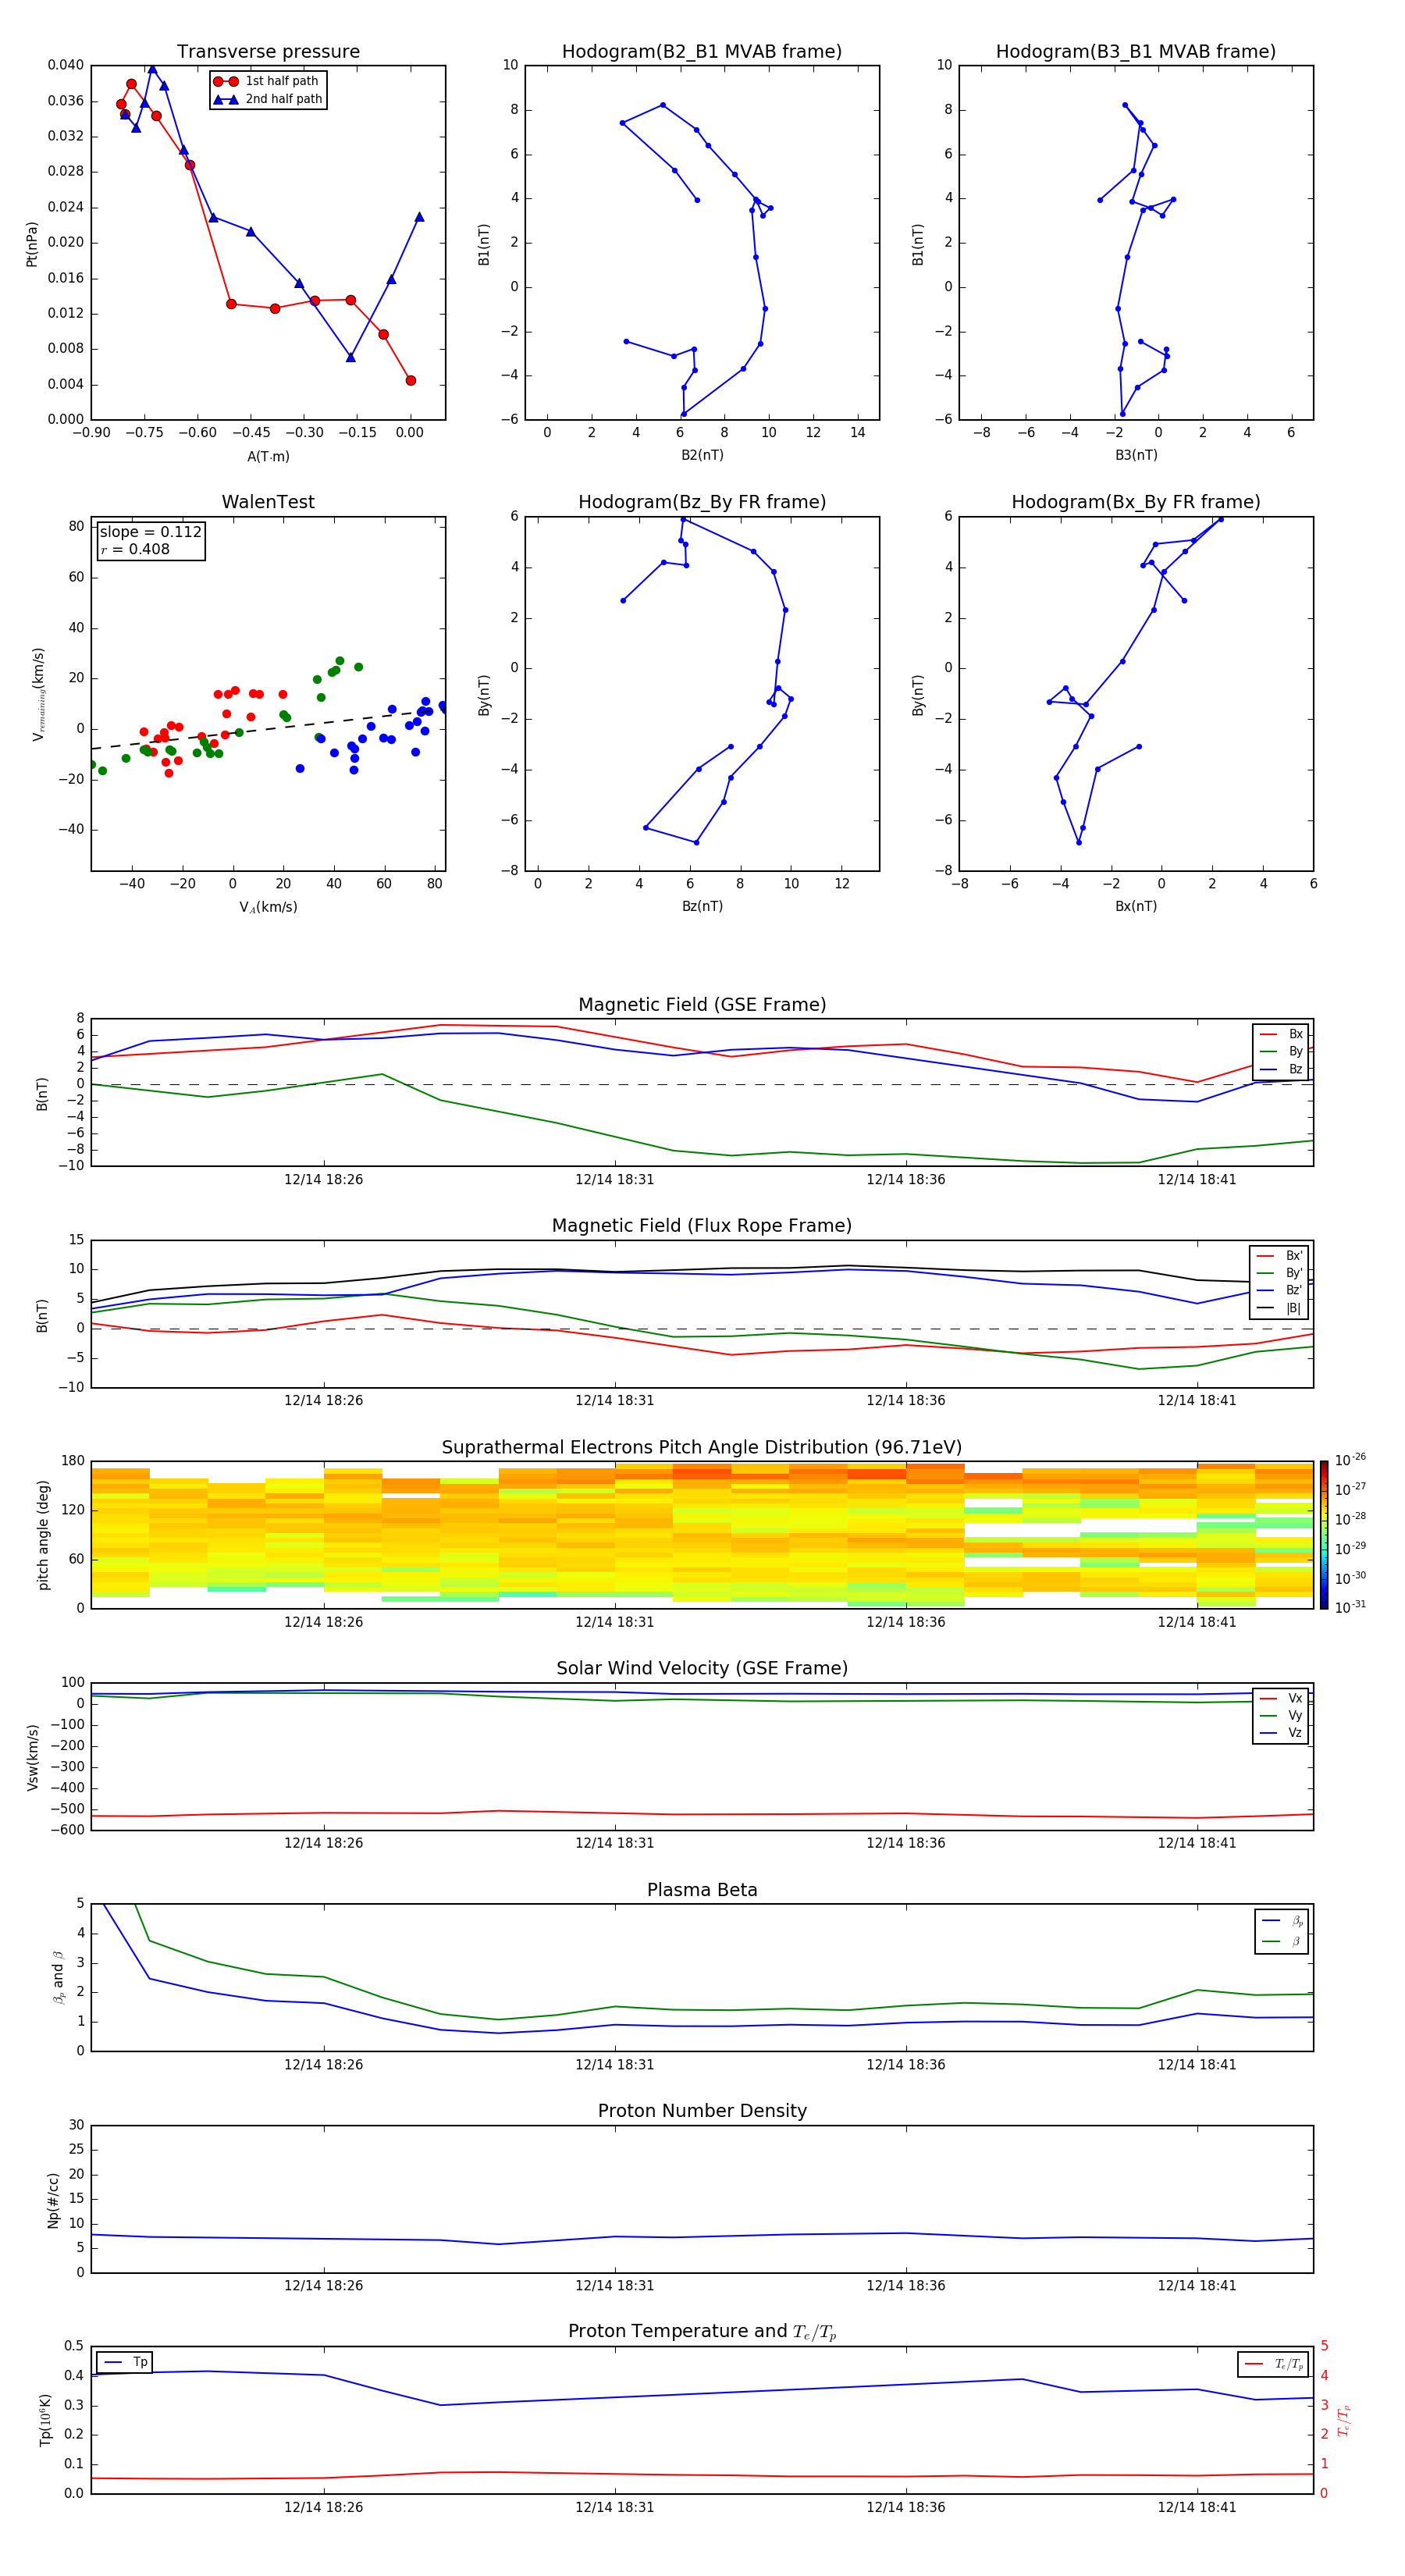Click the 'B2(nT)' x-axis label
This screenshot has width=1405, height=2576.
click(x=702, y=455)
